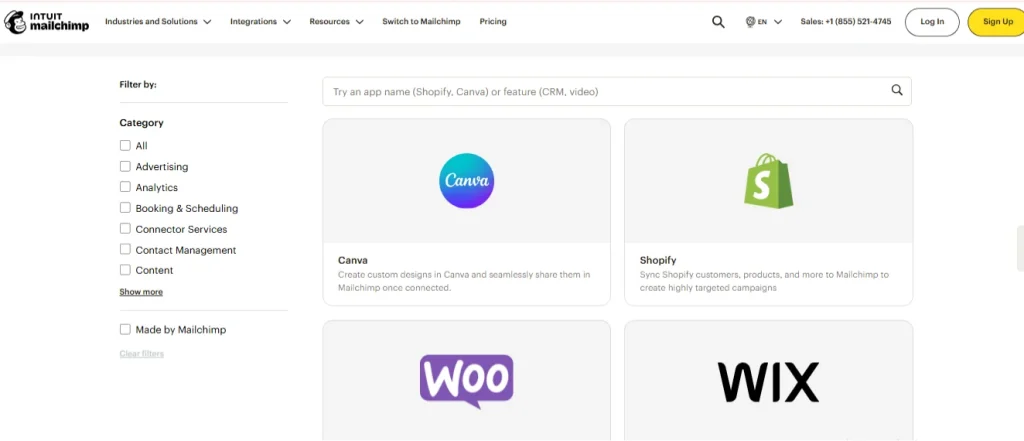The image size is (1024, 441).
Task: Enable the Analytics filter checkbox
Action: click(x=125, y=187)
